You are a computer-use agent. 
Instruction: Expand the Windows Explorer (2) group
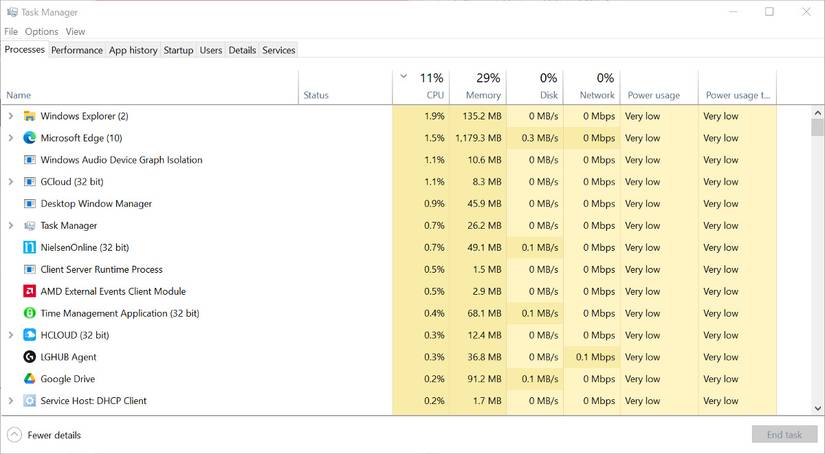11,116
